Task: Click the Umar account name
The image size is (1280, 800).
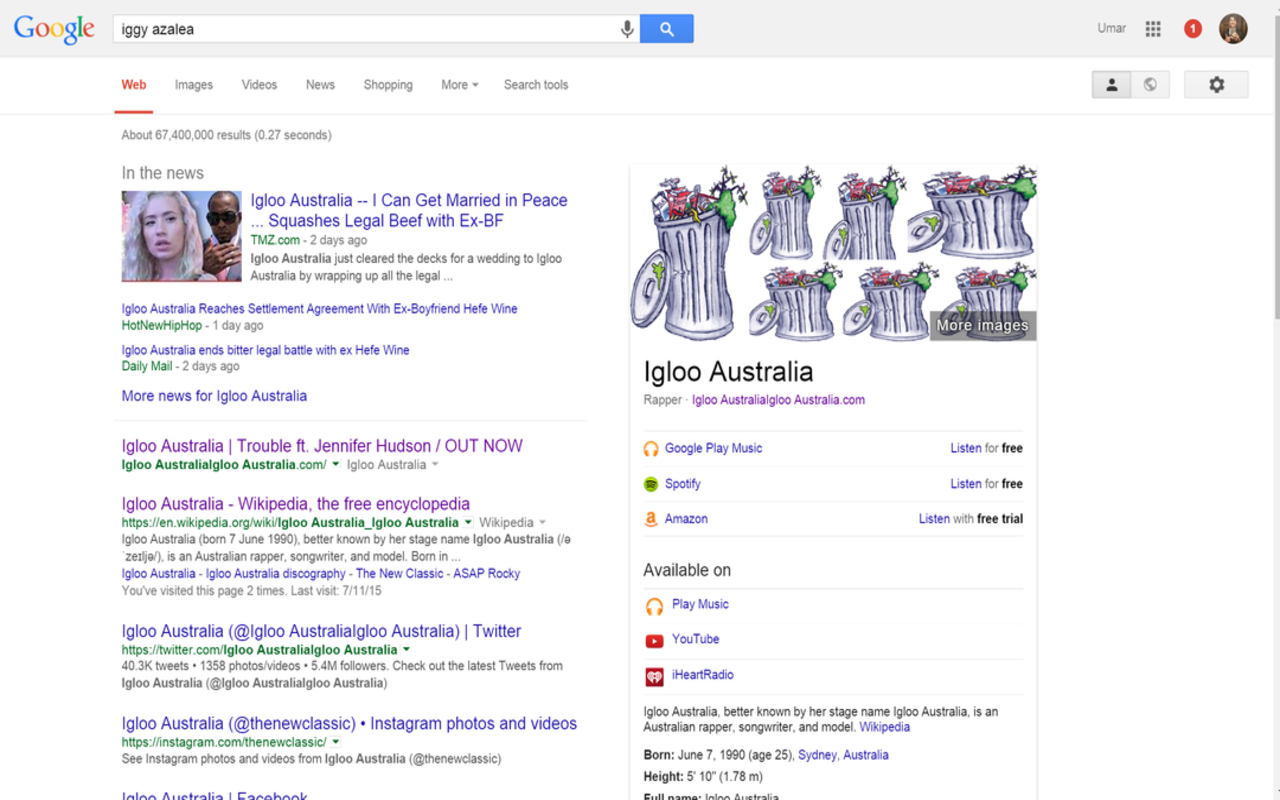Action: pos(1111,29)
